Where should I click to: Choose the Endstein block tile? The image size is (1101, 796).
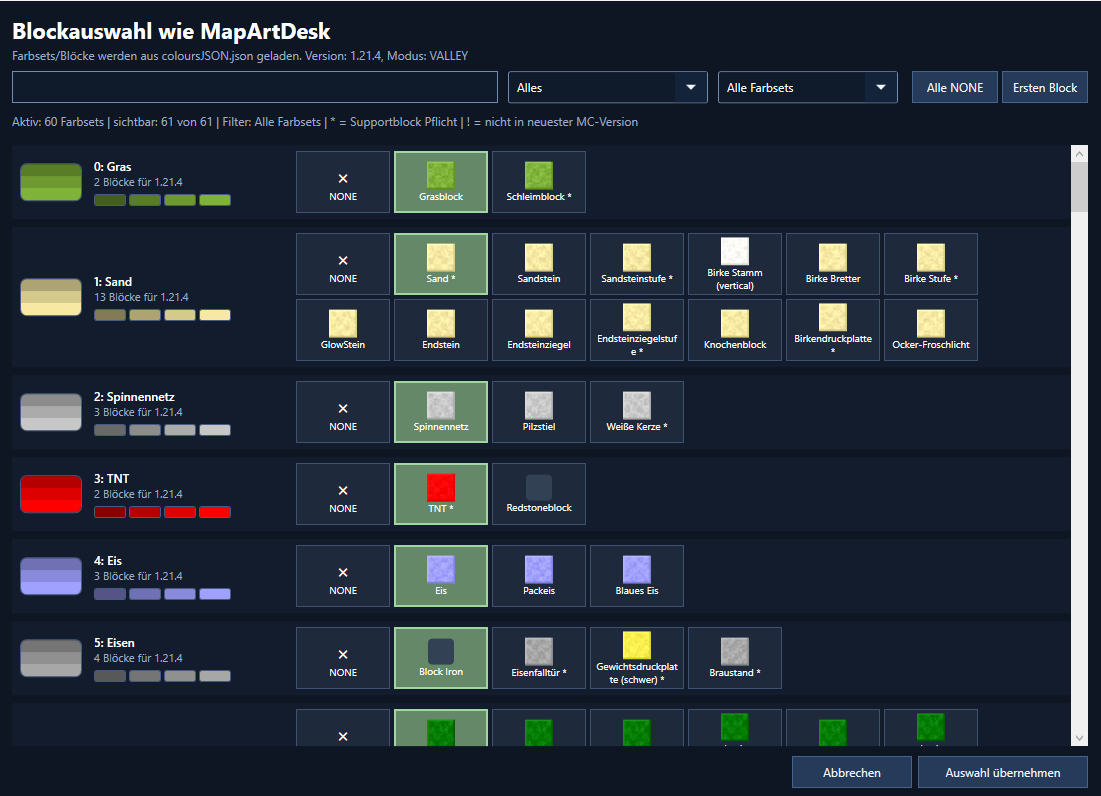coord(441,330)
